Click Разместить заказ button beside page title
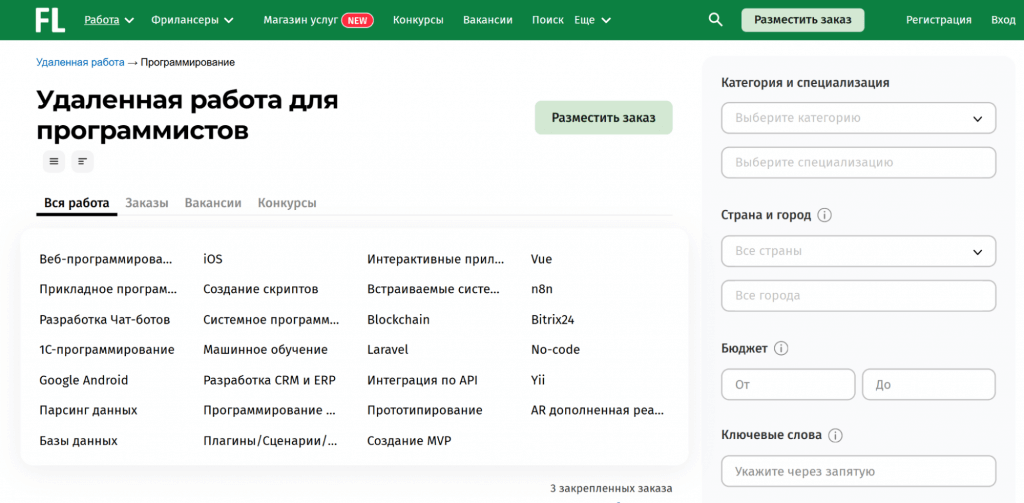The width and height of the screenshot is (1024, 503). pyautogui.click(x=603, y=118)
